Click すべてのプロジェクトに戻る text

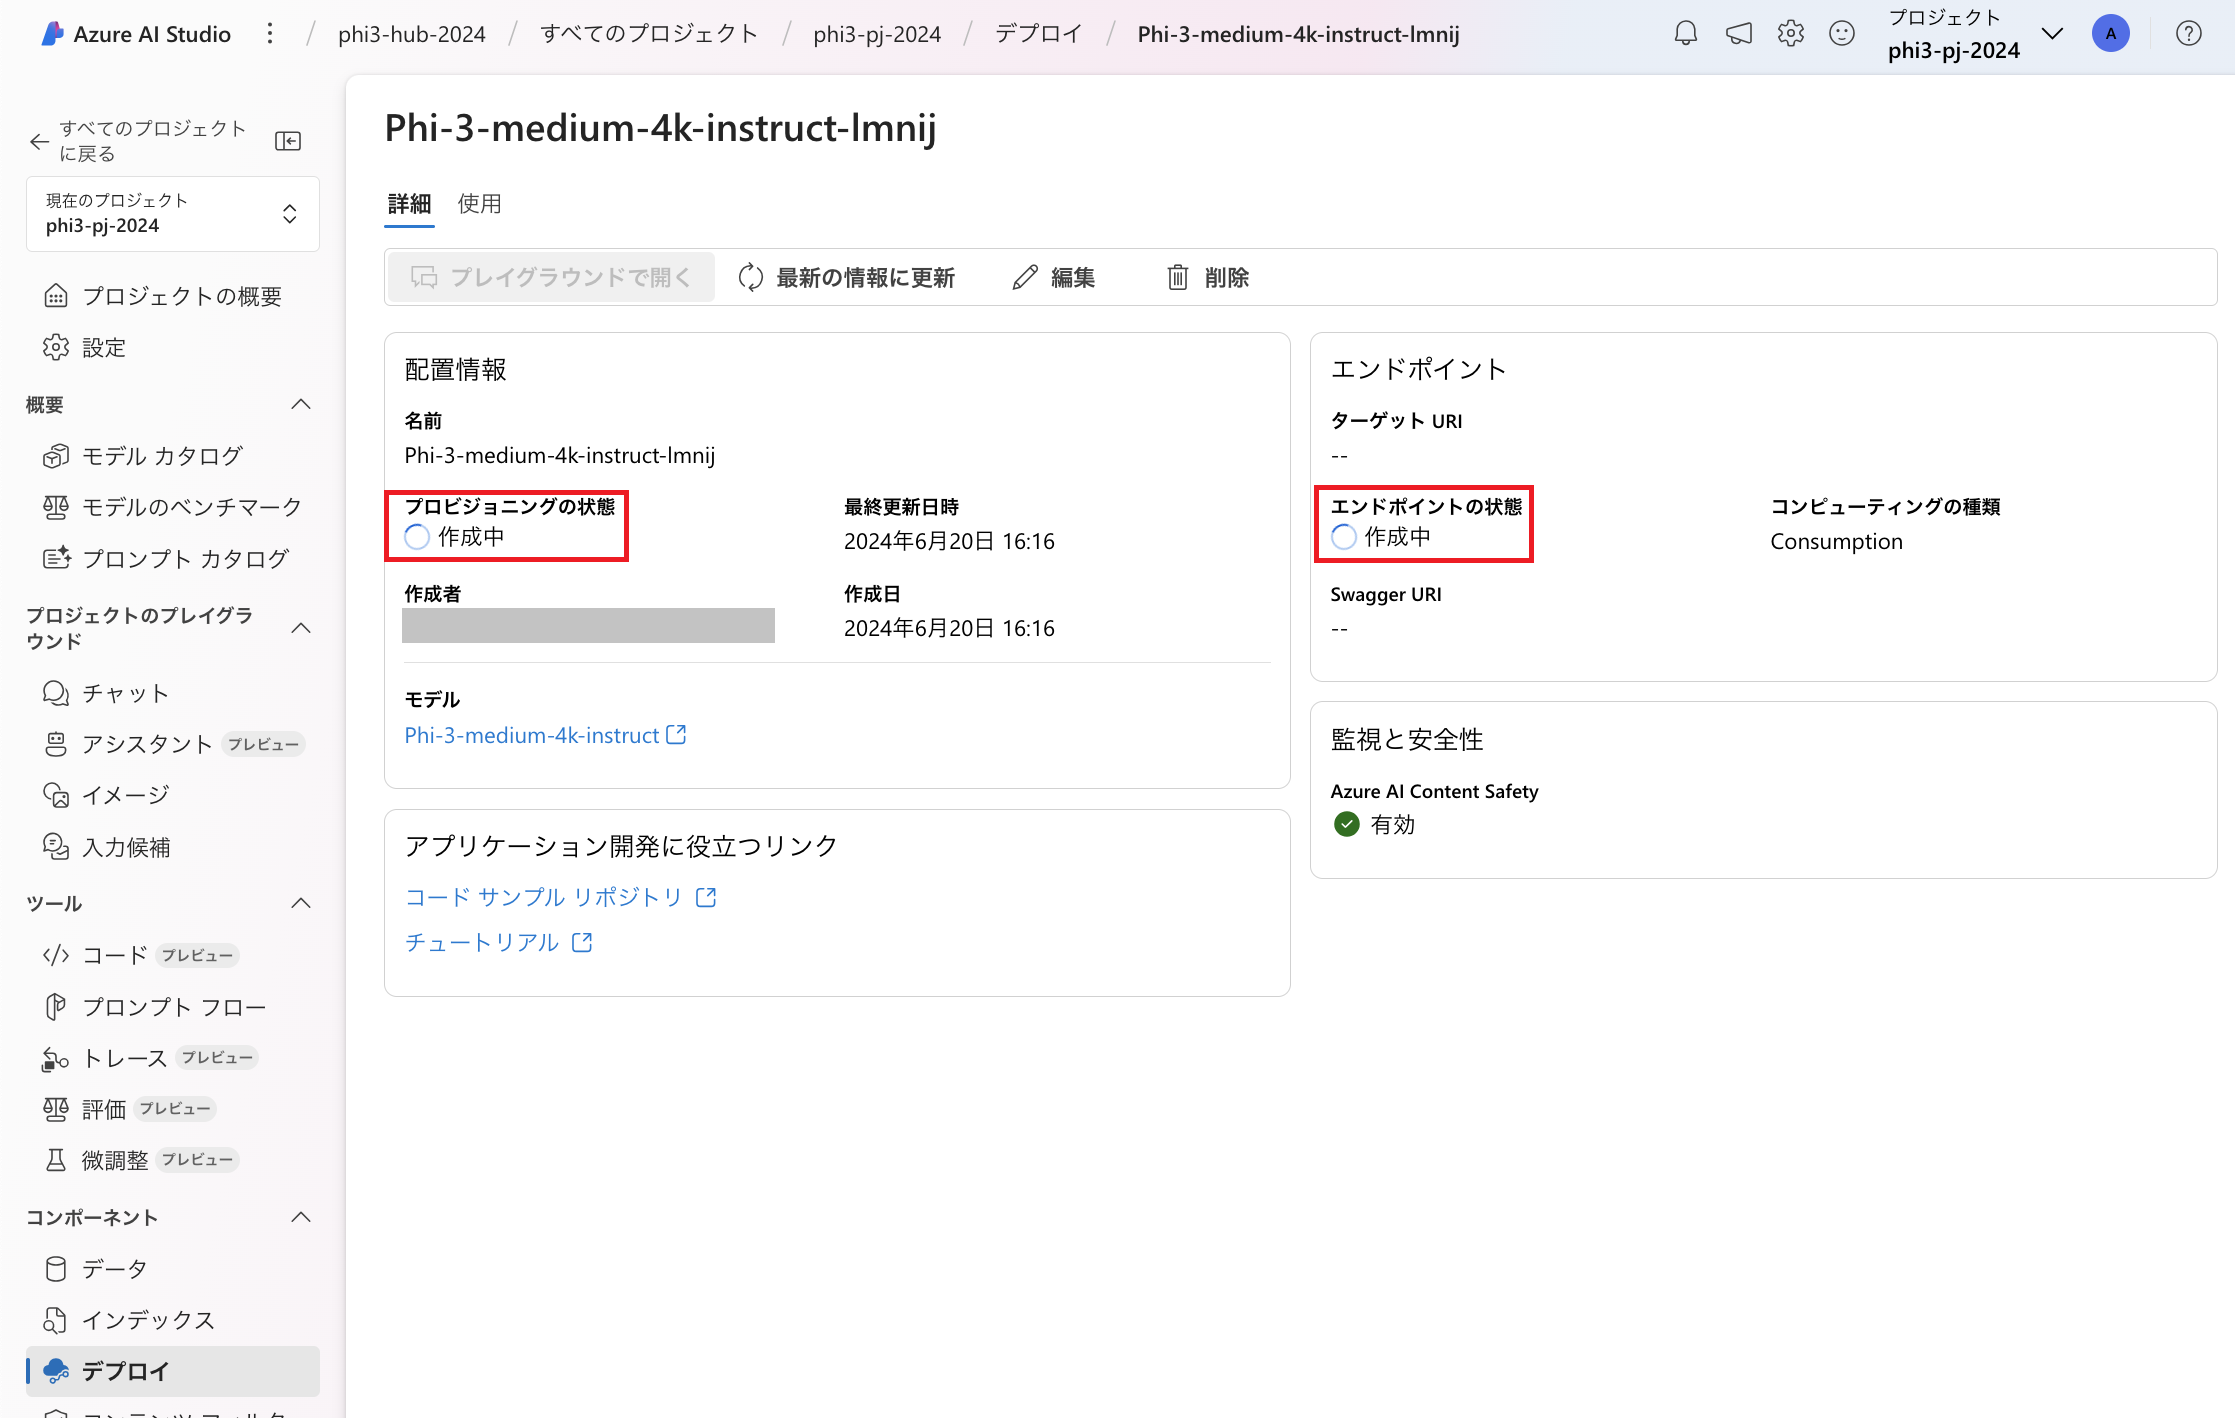152,141
